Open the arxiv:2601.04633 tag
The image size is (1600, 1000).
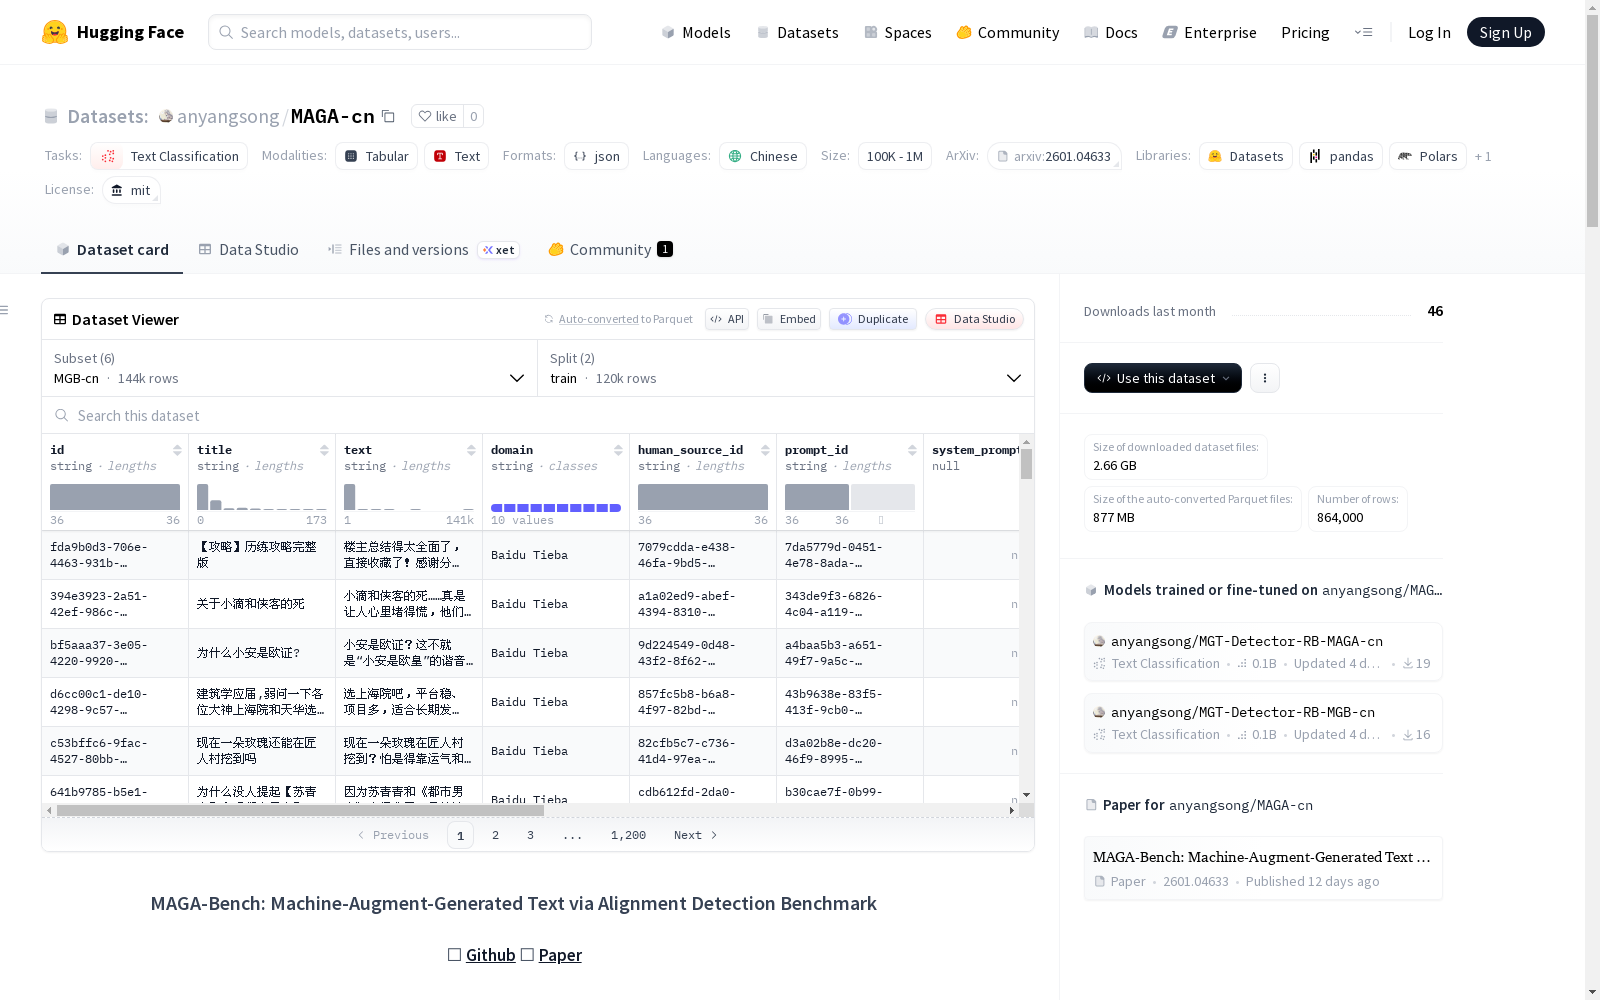point(1054,156)
